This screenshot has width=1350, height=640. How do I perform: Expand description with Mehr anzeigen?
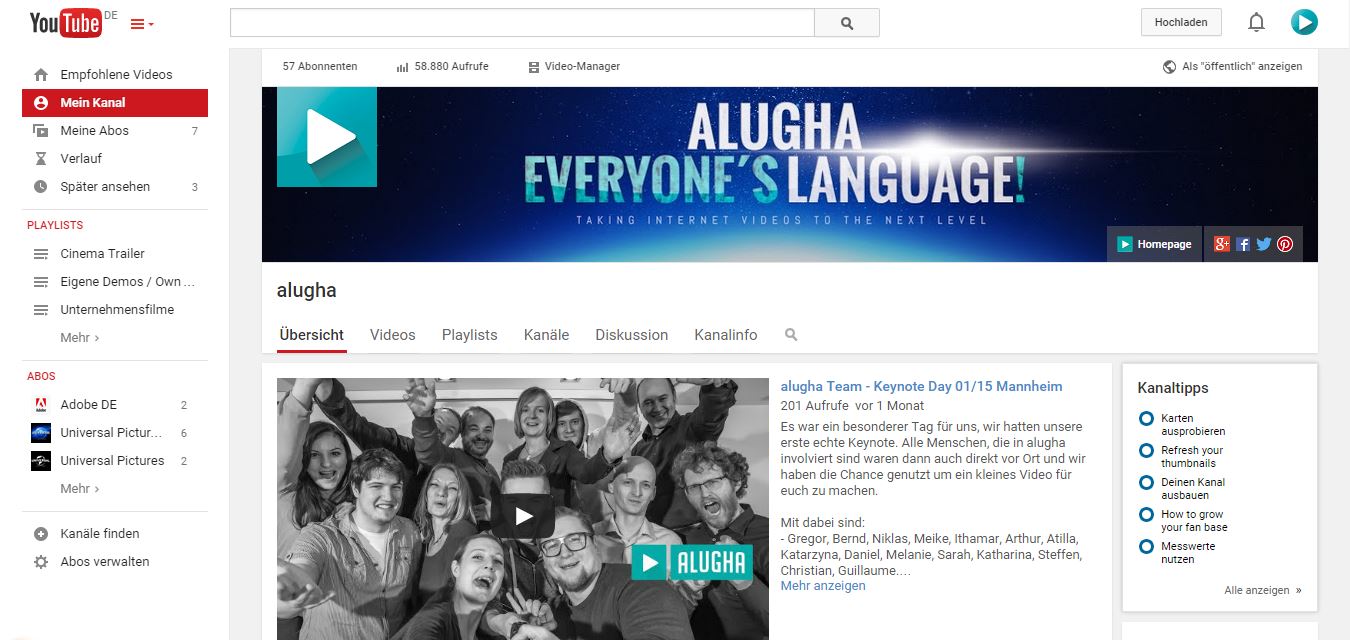pos(823,586)
